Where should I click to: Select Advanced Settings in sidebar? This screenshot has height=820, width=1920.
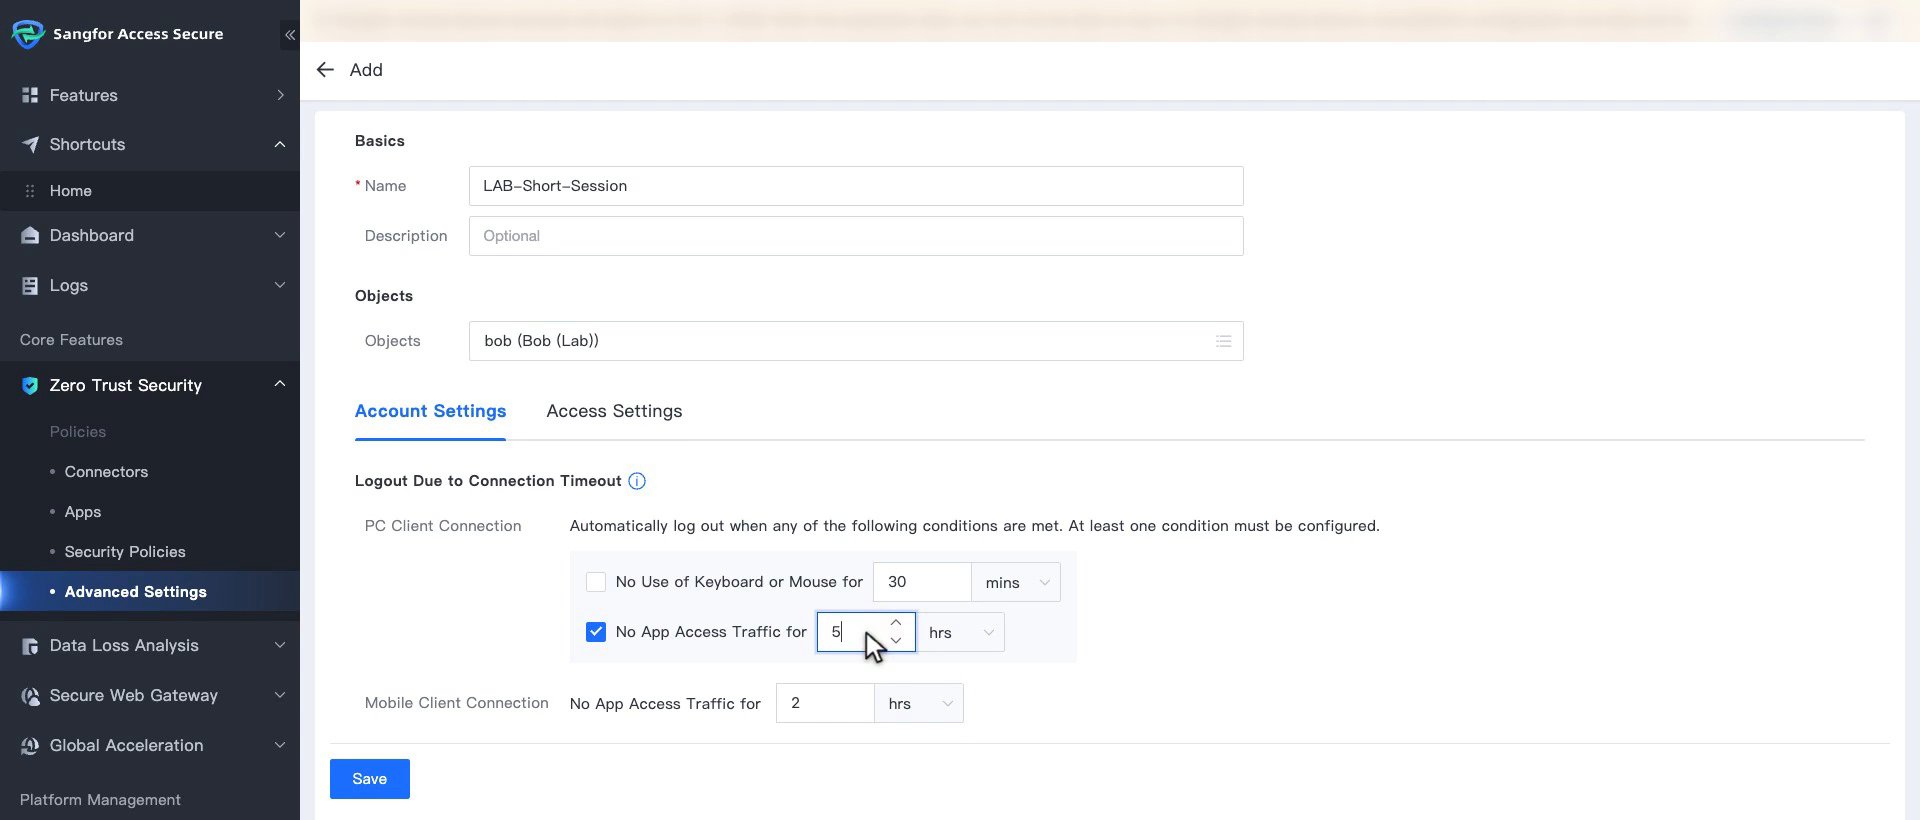click(x=150, y=592)
